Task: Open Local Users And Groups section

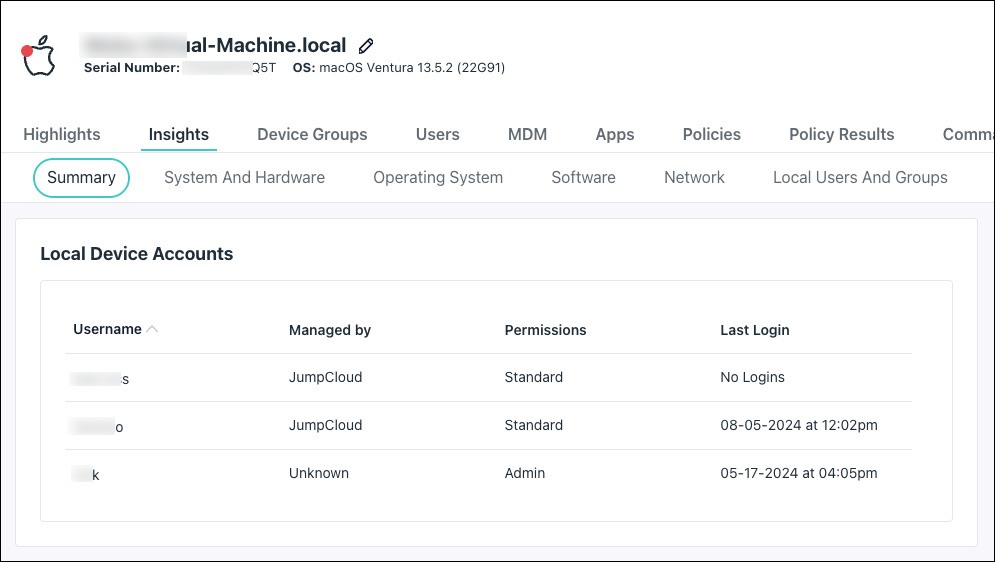Action: coord(860,177)
